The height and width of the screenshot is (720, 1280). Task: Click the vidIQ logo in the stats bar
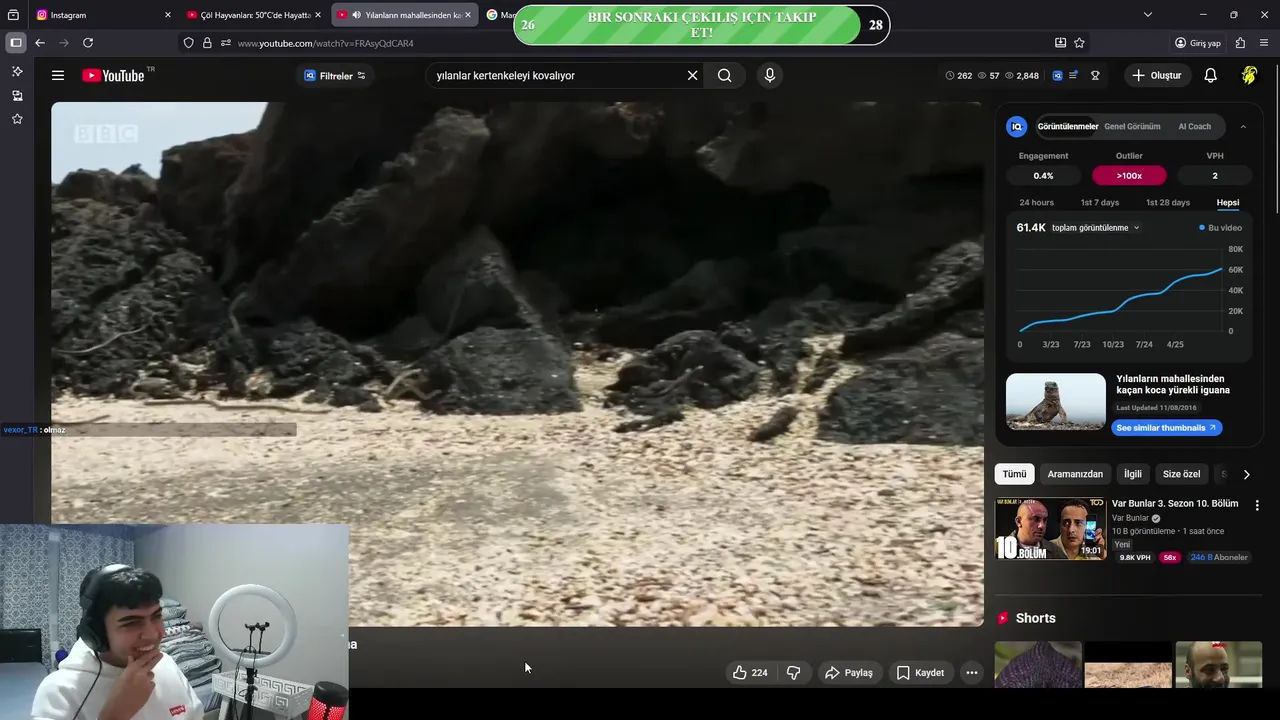1057,75
